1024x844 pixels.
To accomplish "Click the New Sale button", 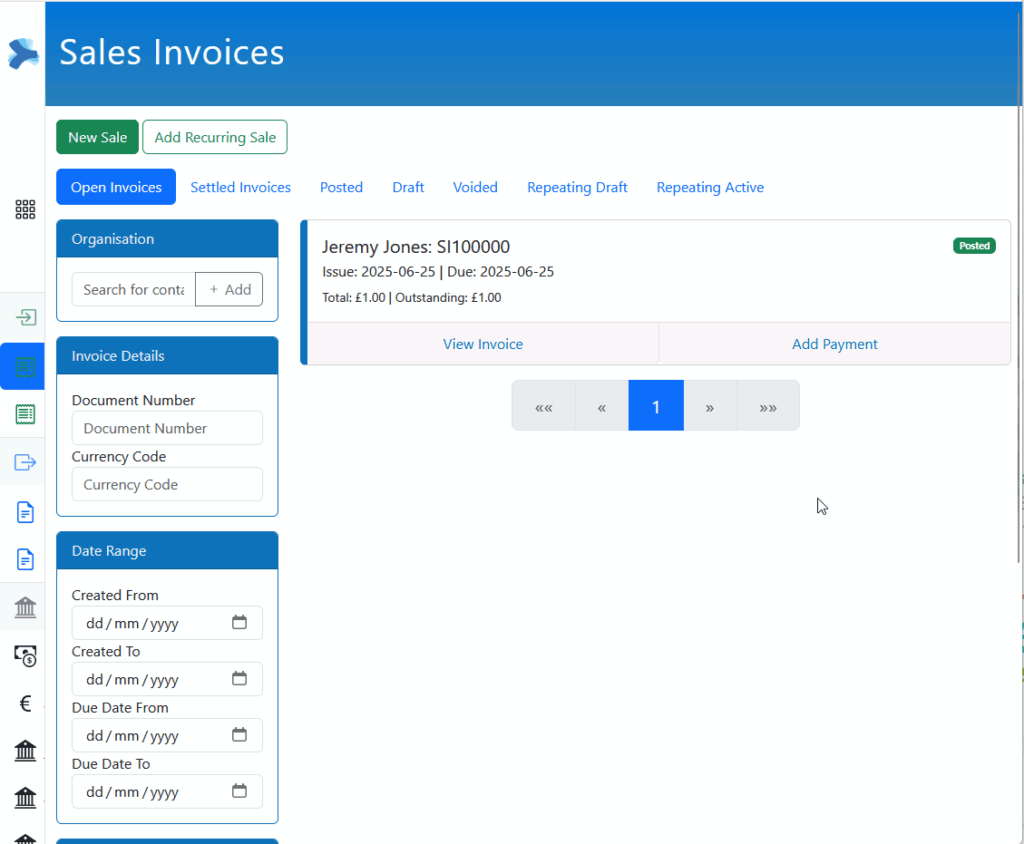I will (x=97, y=137).
